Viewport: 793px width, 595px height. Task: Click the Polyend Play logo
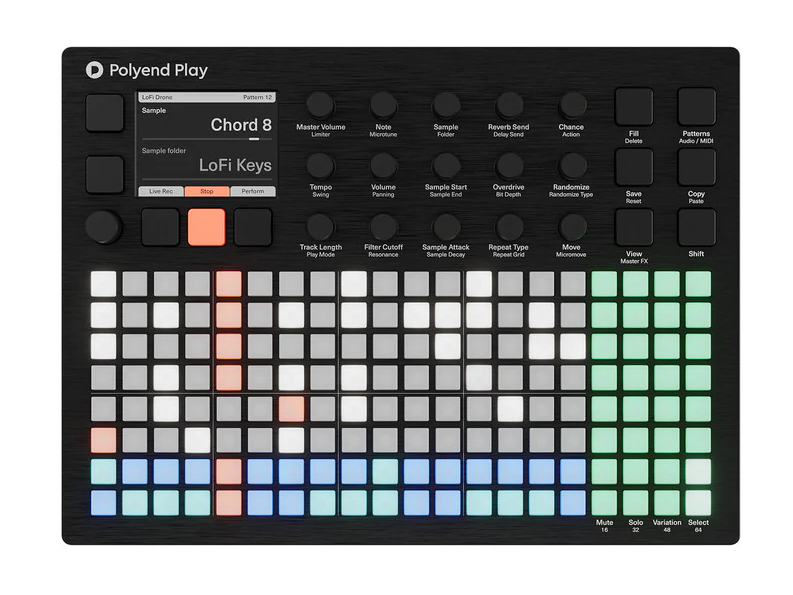point(147,70)
